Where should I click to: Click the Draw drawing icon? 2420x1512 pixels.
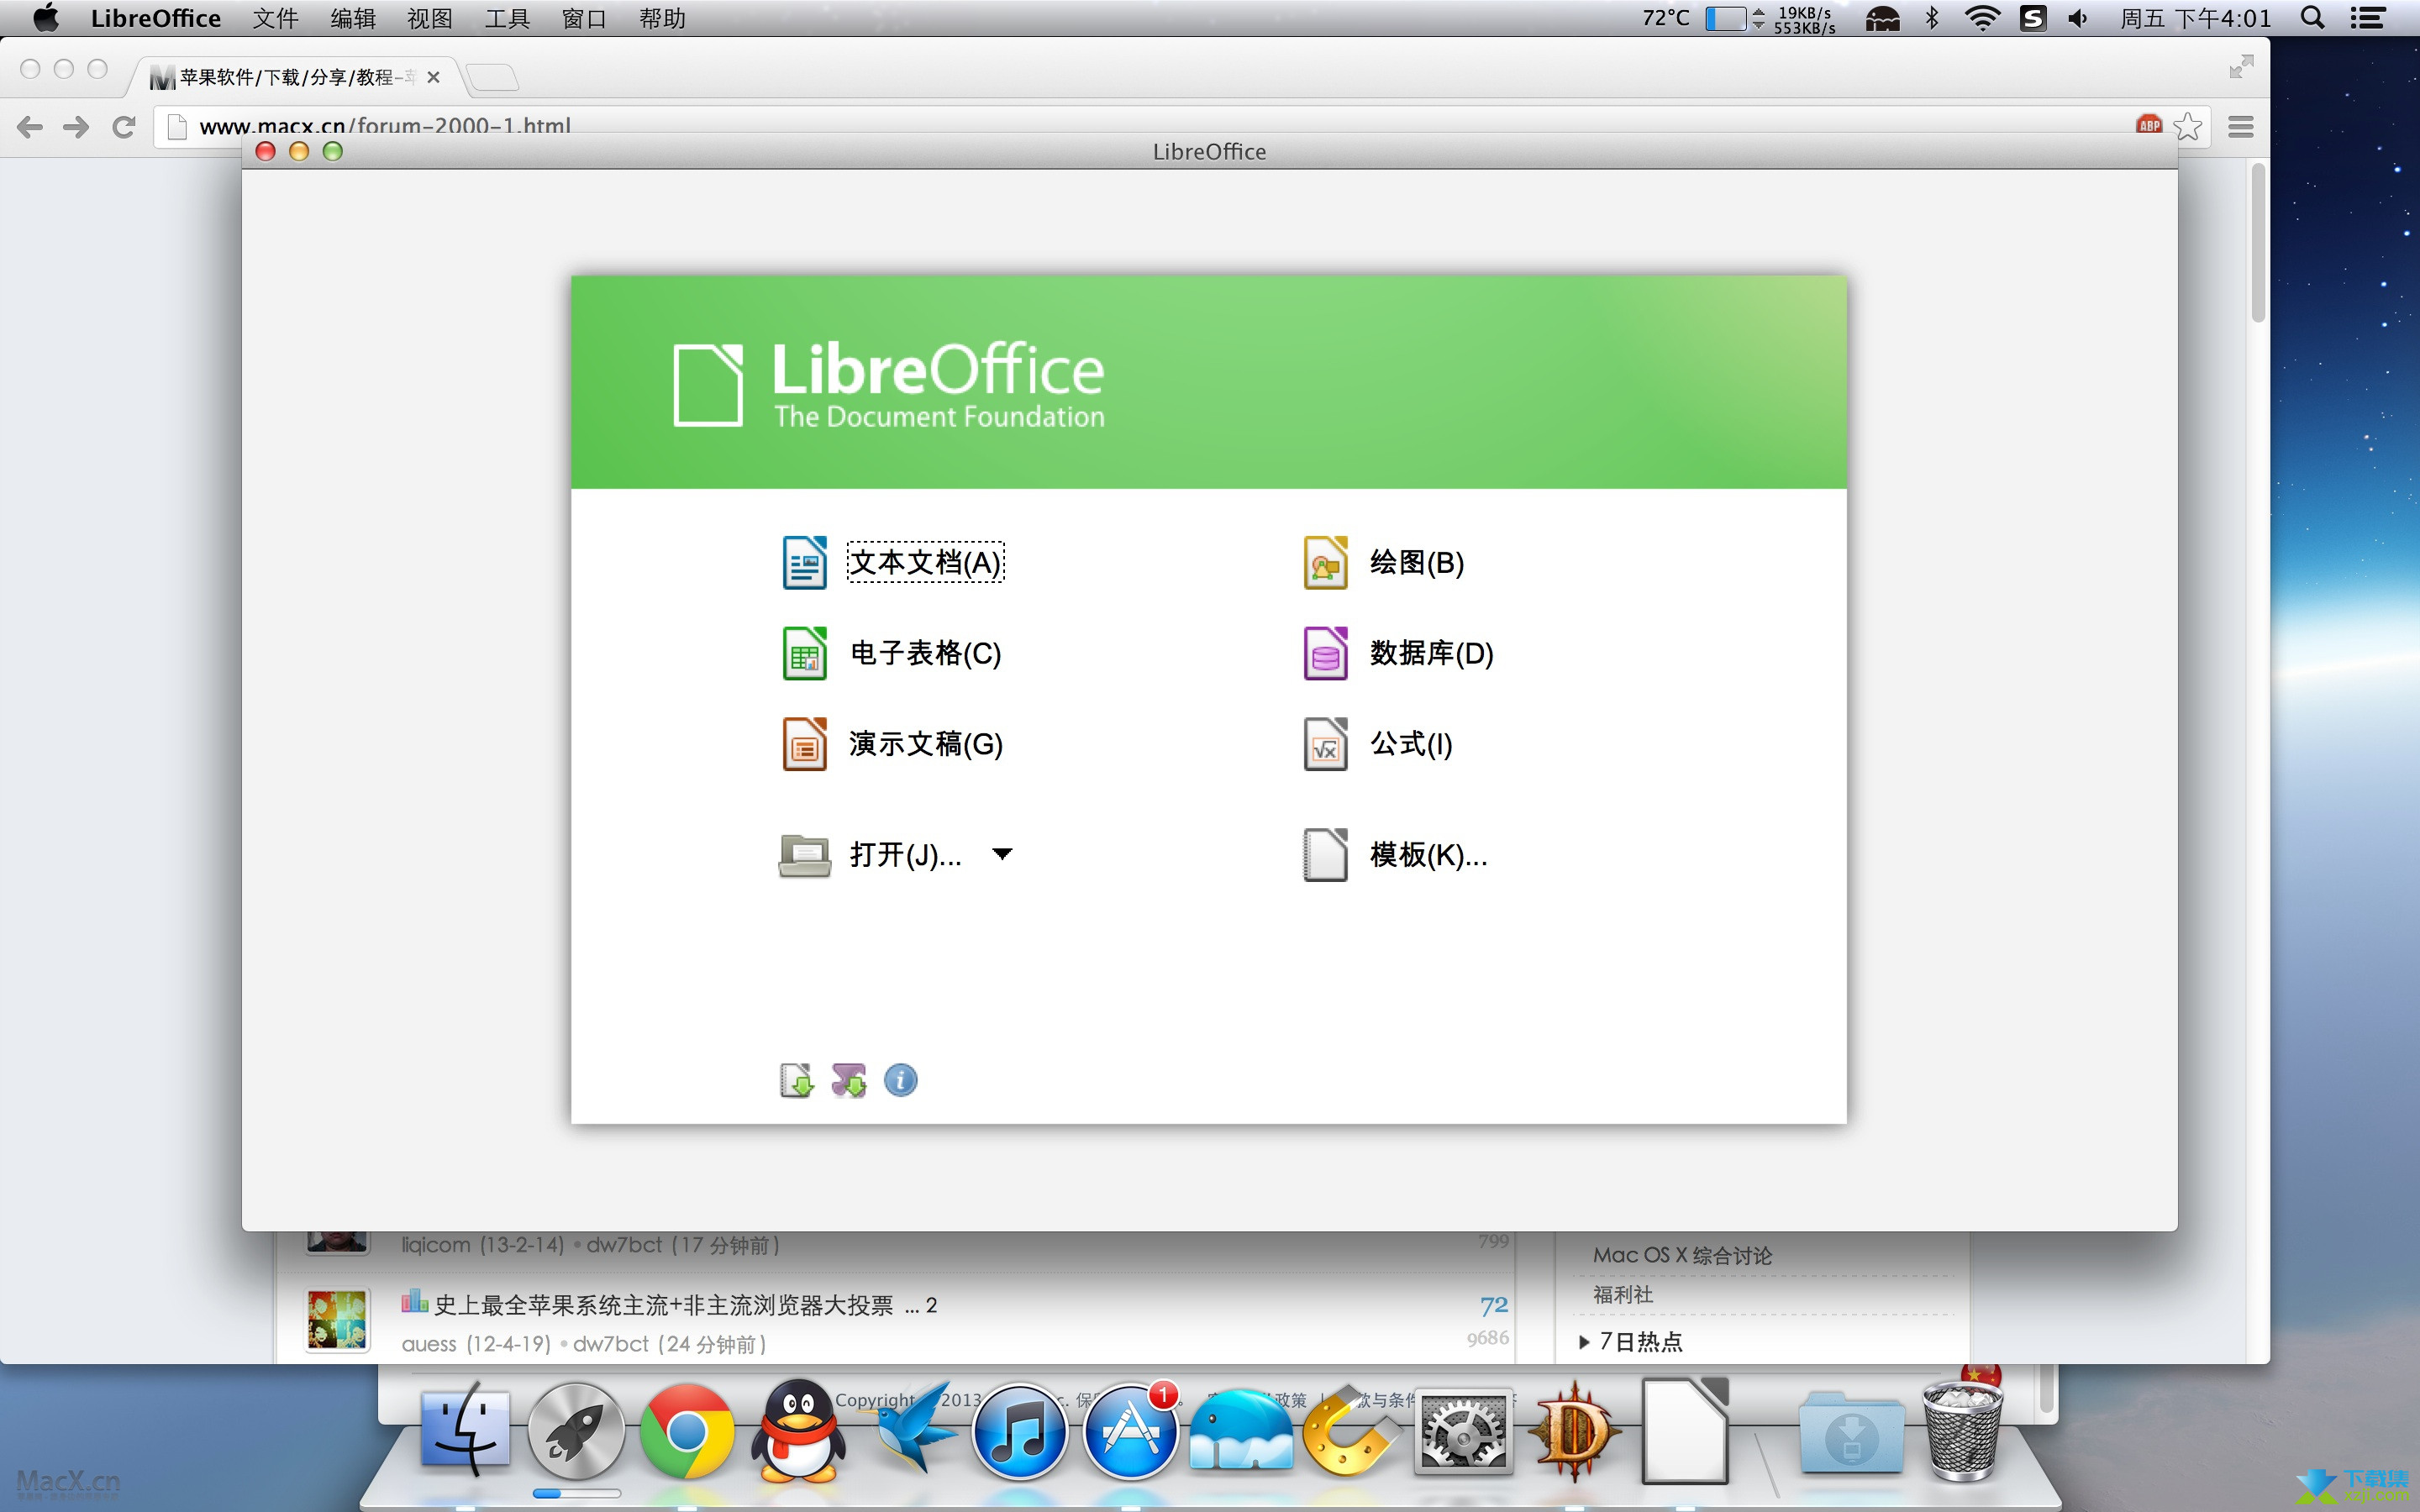[x=1325, y=562]
